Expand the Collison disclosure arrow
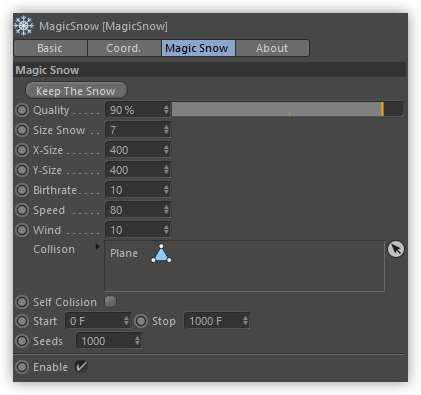The image size is (421, 395). point(97,247)
